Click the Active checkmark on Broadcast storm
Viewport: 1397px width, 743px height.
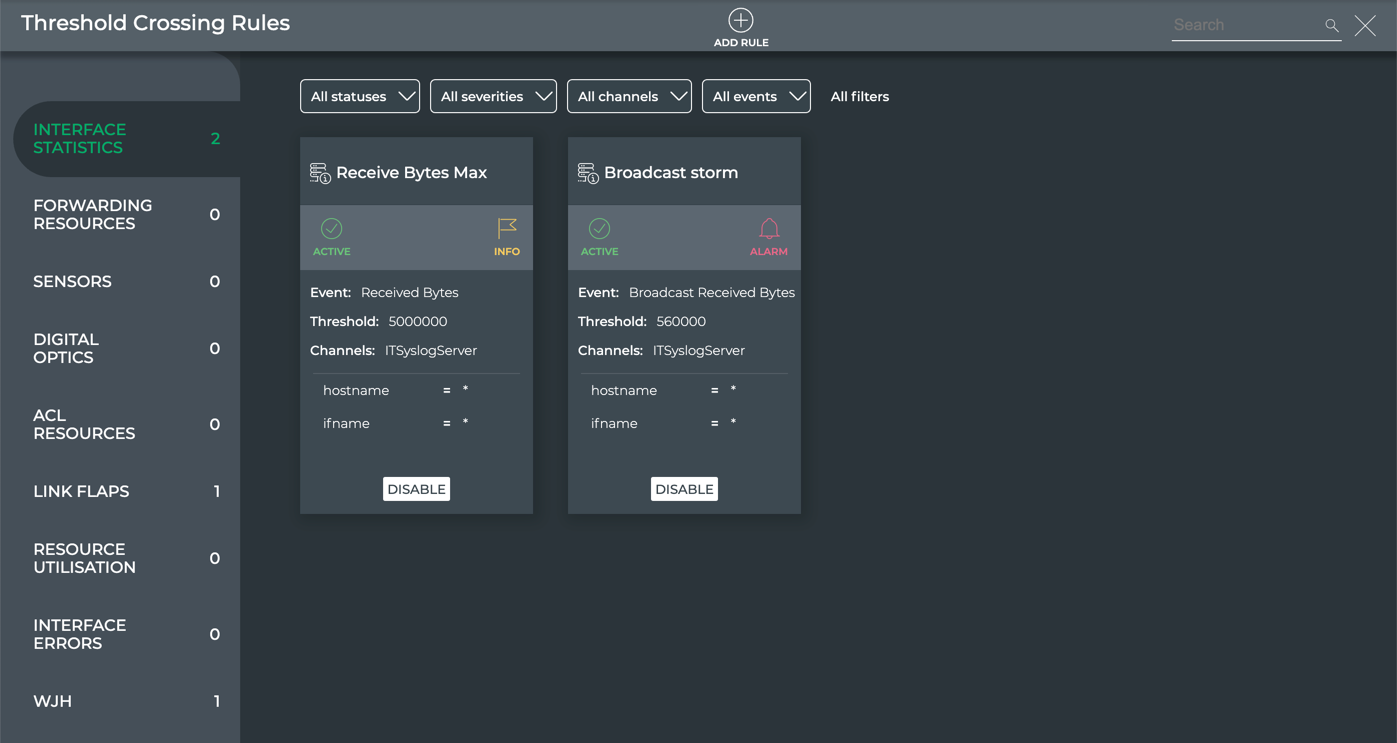coord(599,229)
